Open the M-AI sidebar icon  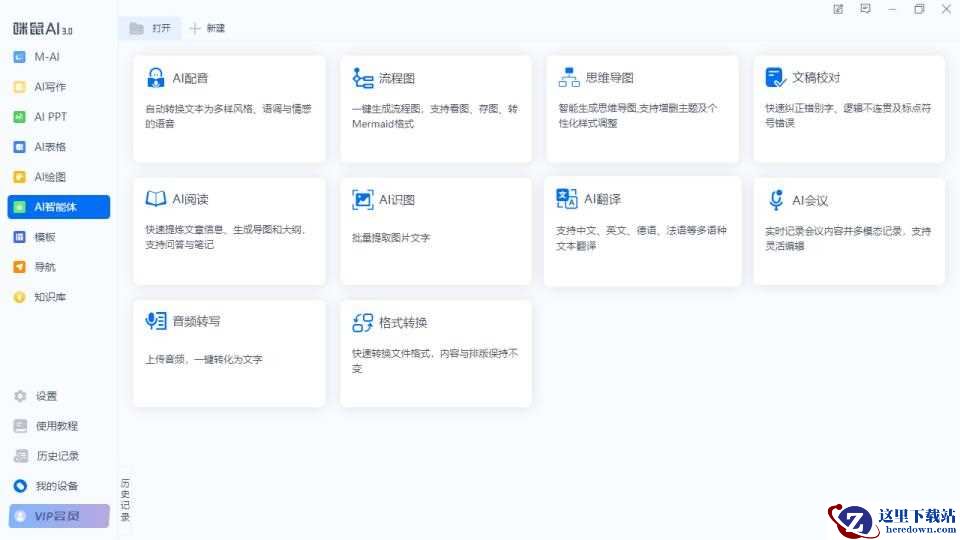click(20, 57)
